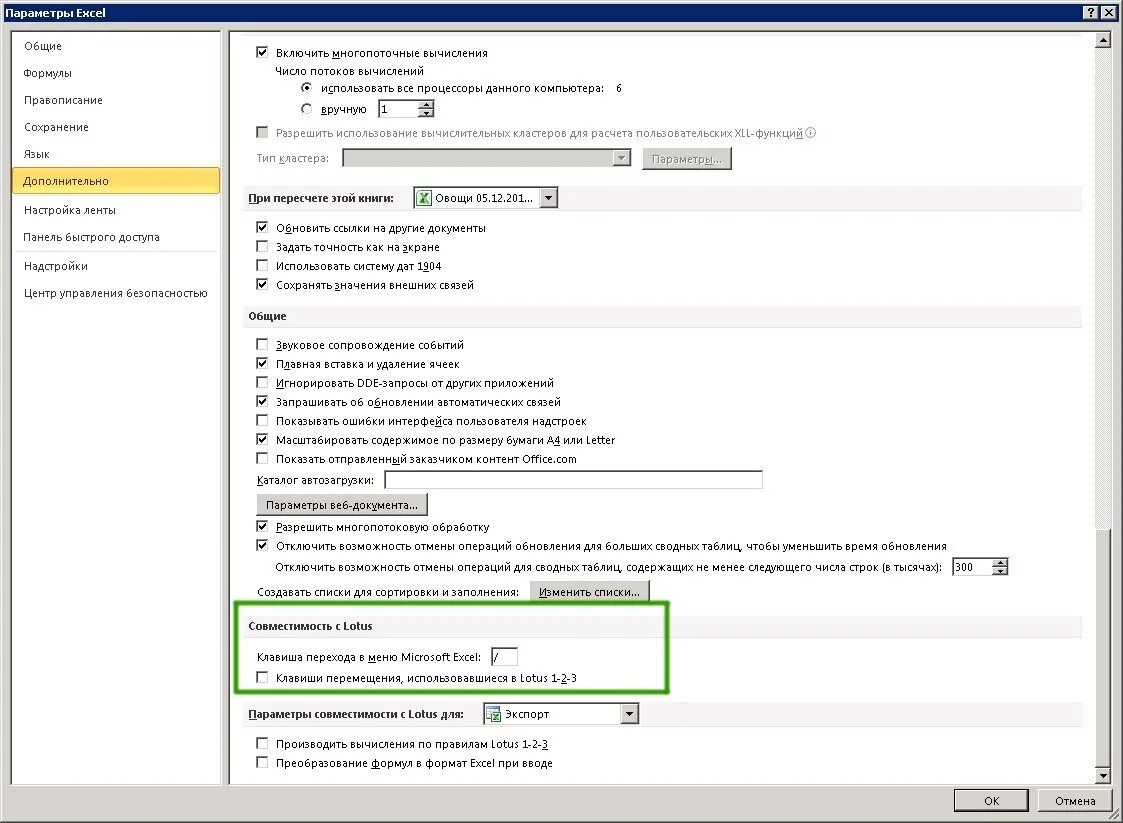Click the spinner down arrow for вручную threads

click(x=426, y=113)
